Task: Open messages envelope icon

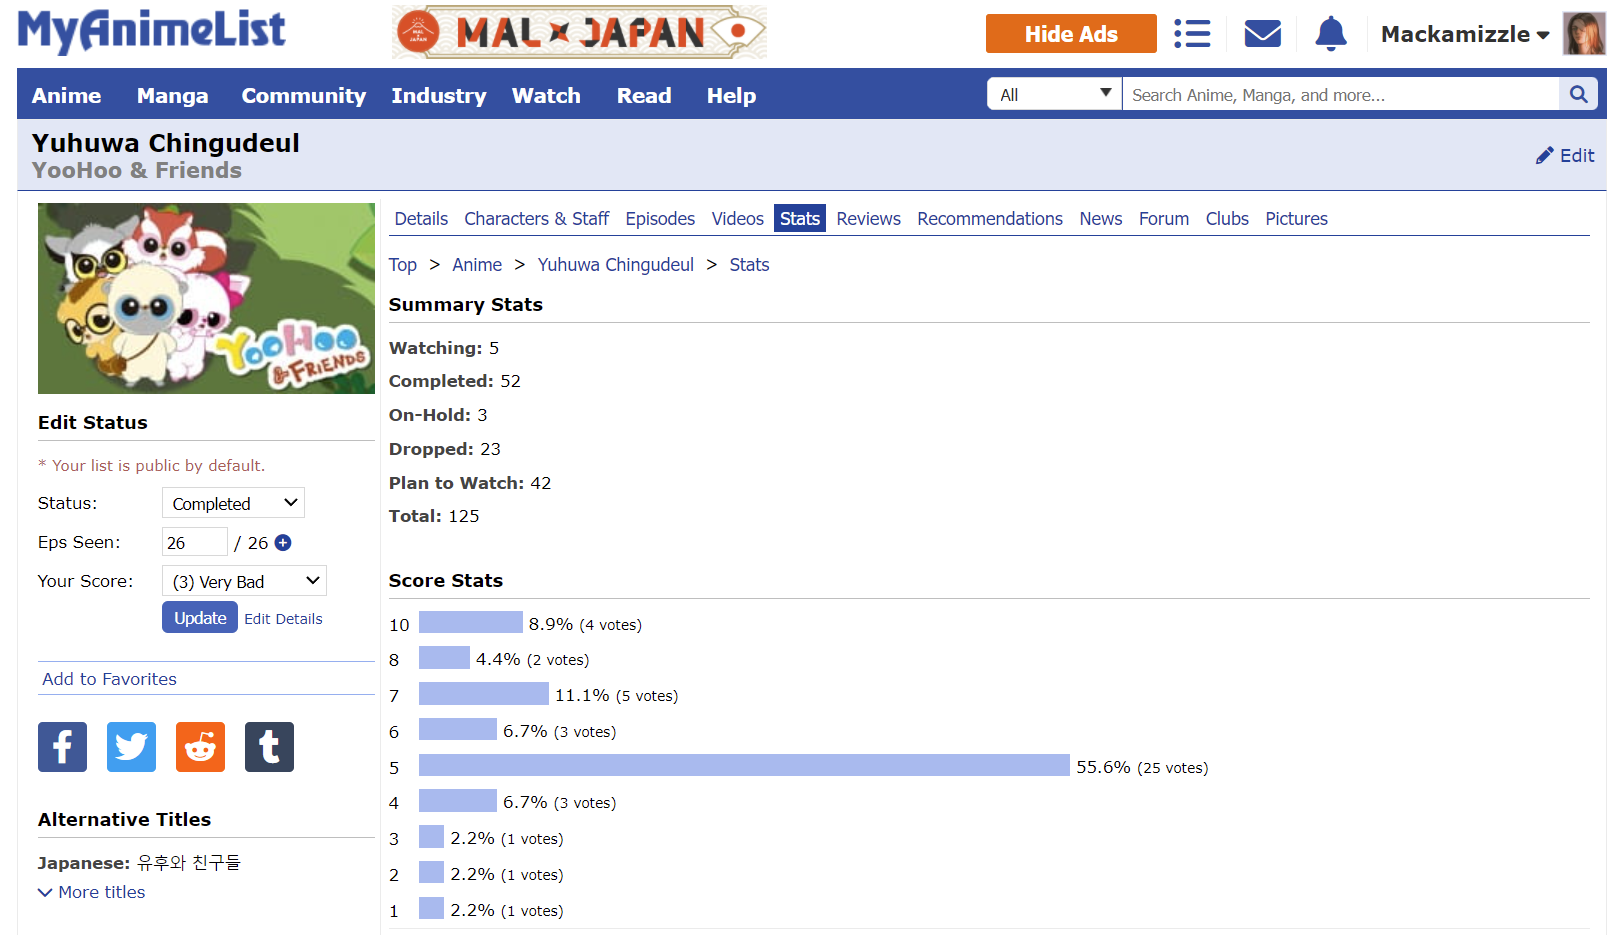Action: (1263, 34)
